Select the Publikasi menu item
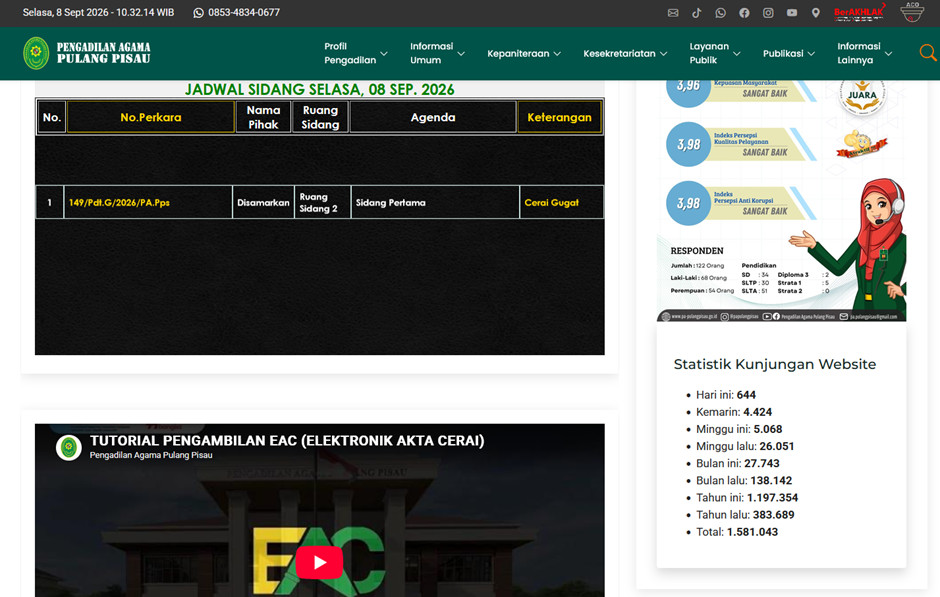 [x=788, y=53]
